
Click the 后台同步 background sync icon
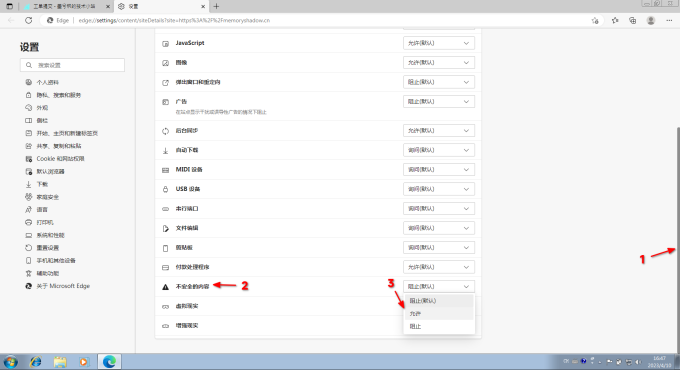pos(165,131)
